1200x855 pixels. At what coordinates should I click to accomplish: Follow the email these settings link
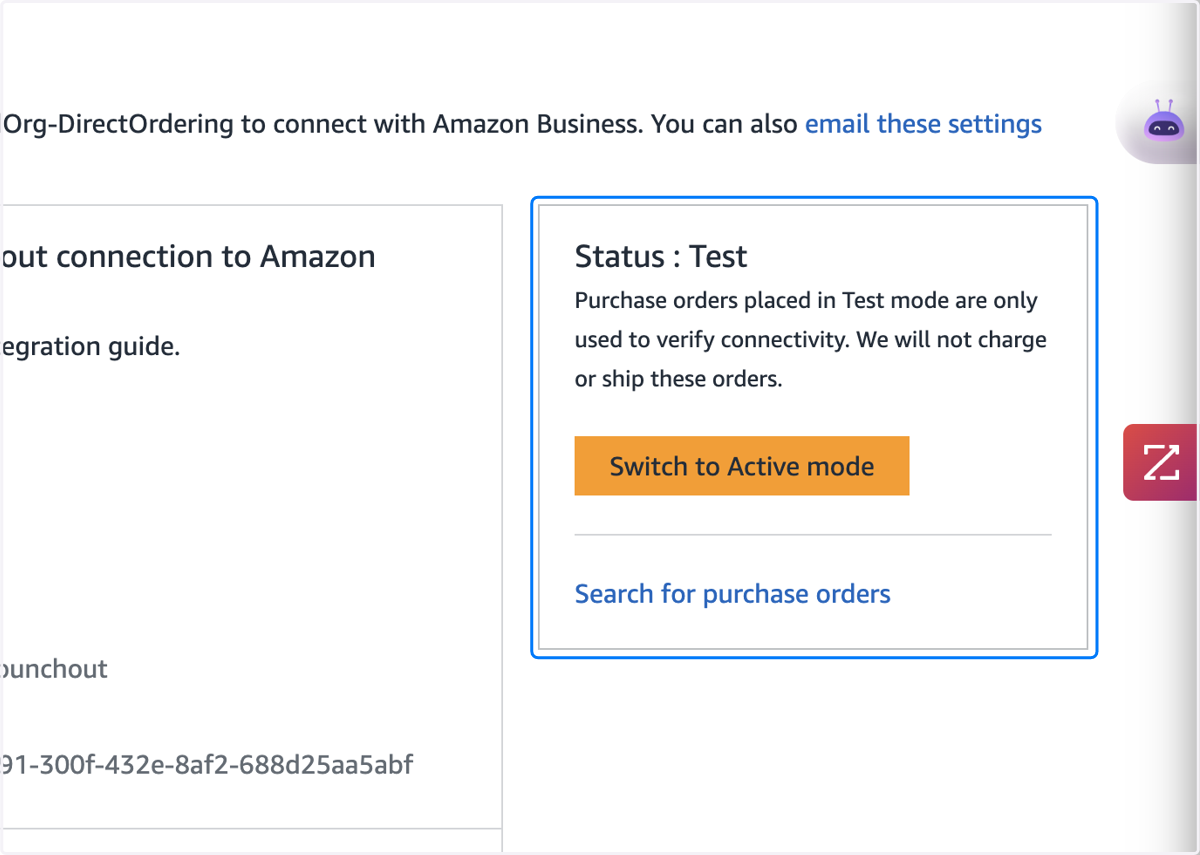coord(923,124)
